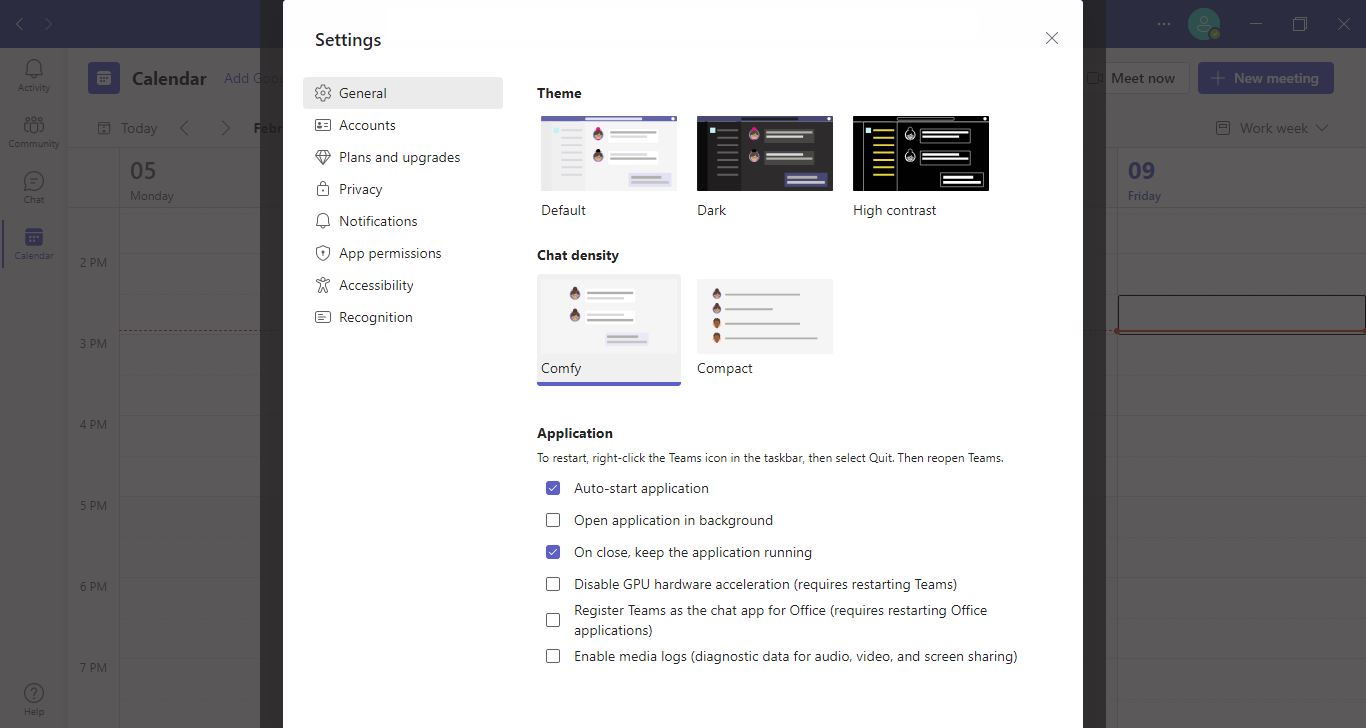Open the App permissions settings tab
Screen dimensions: 1366x728
coord(403,253)
